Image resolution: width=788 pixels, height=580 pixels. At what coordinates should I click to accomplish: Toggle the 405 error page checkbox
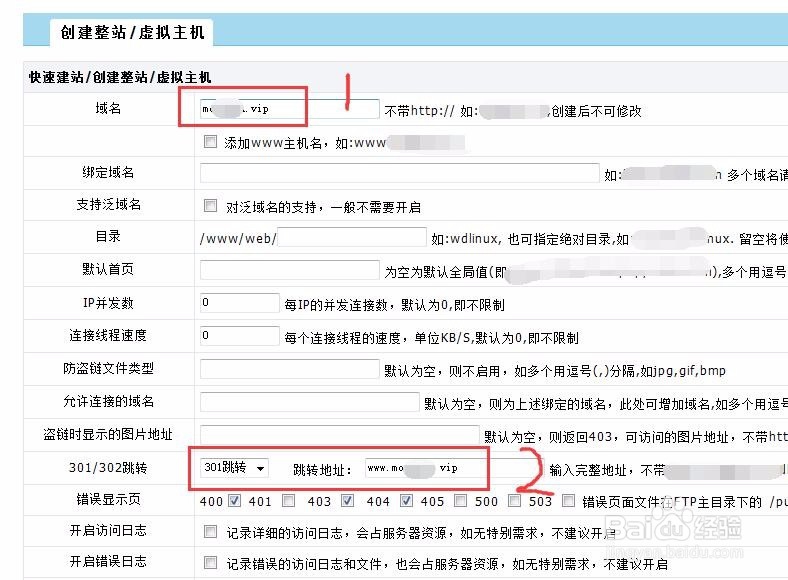tap(460, 501)
